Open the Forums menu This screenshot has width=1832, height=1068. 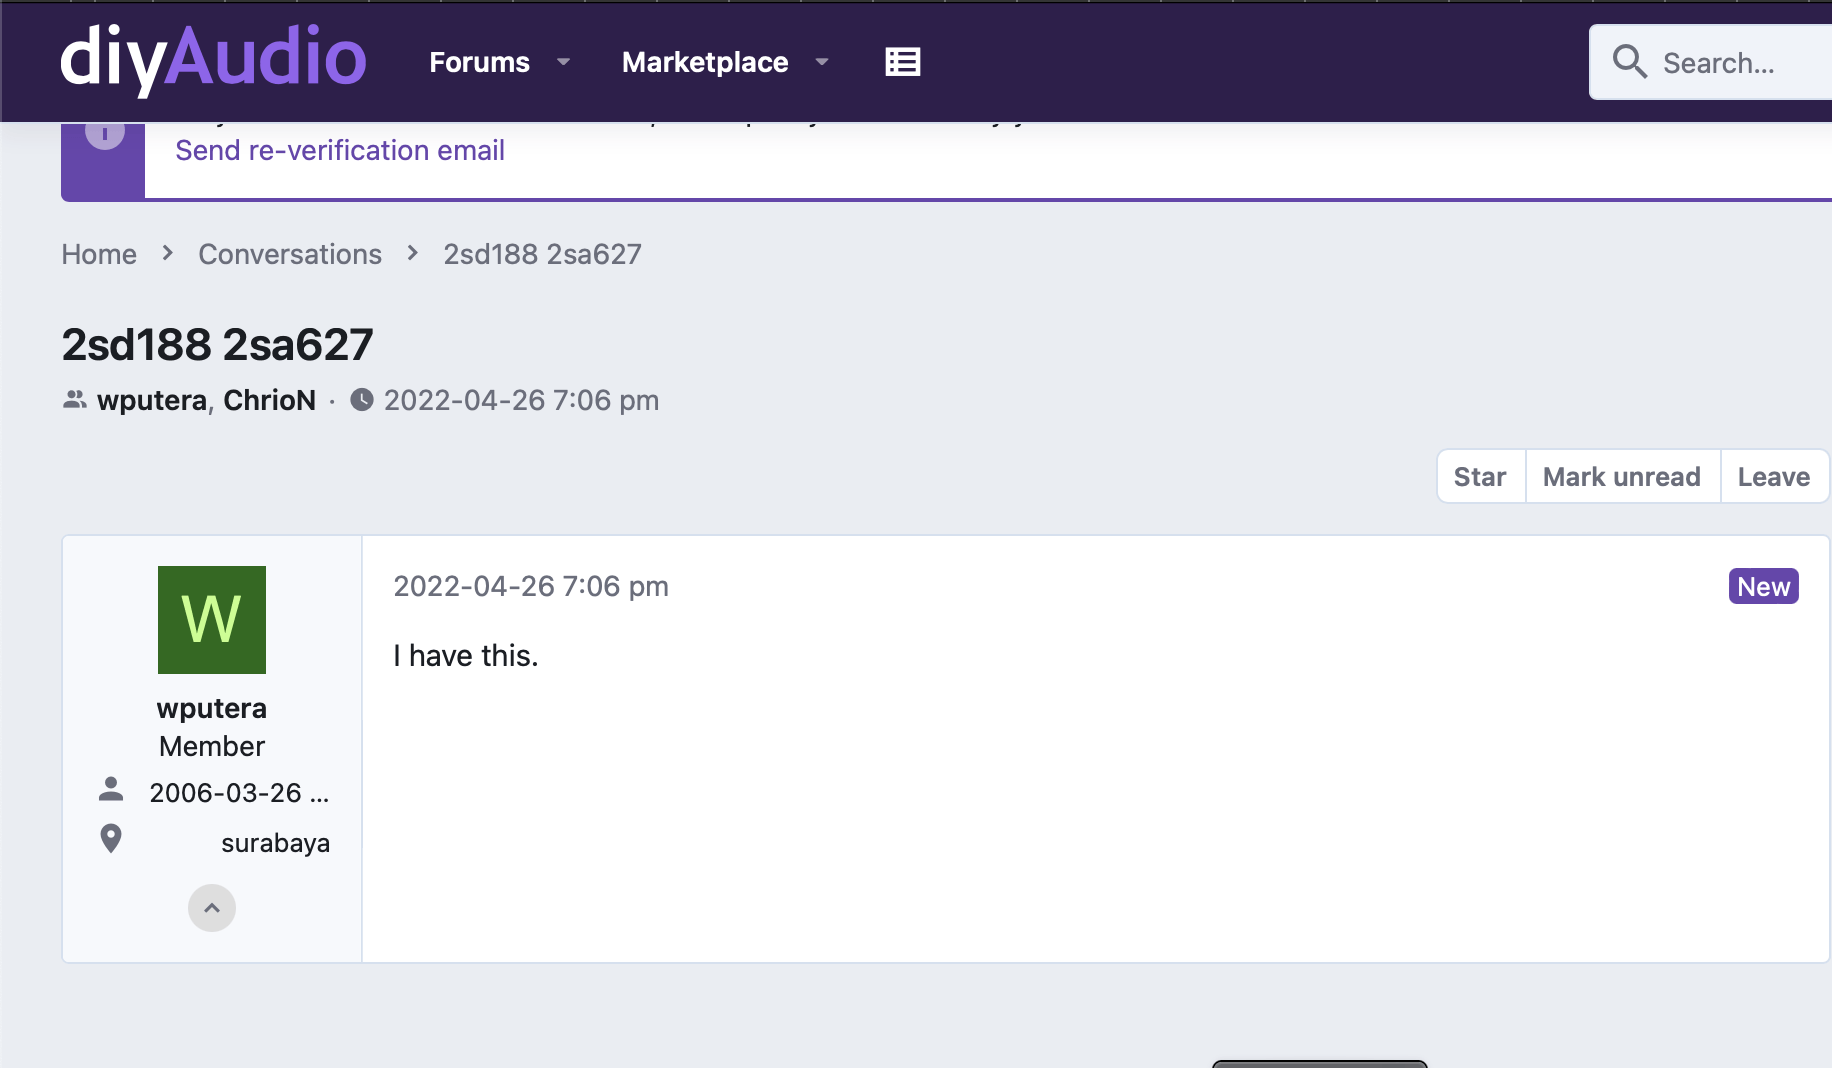tap(480, 62)
